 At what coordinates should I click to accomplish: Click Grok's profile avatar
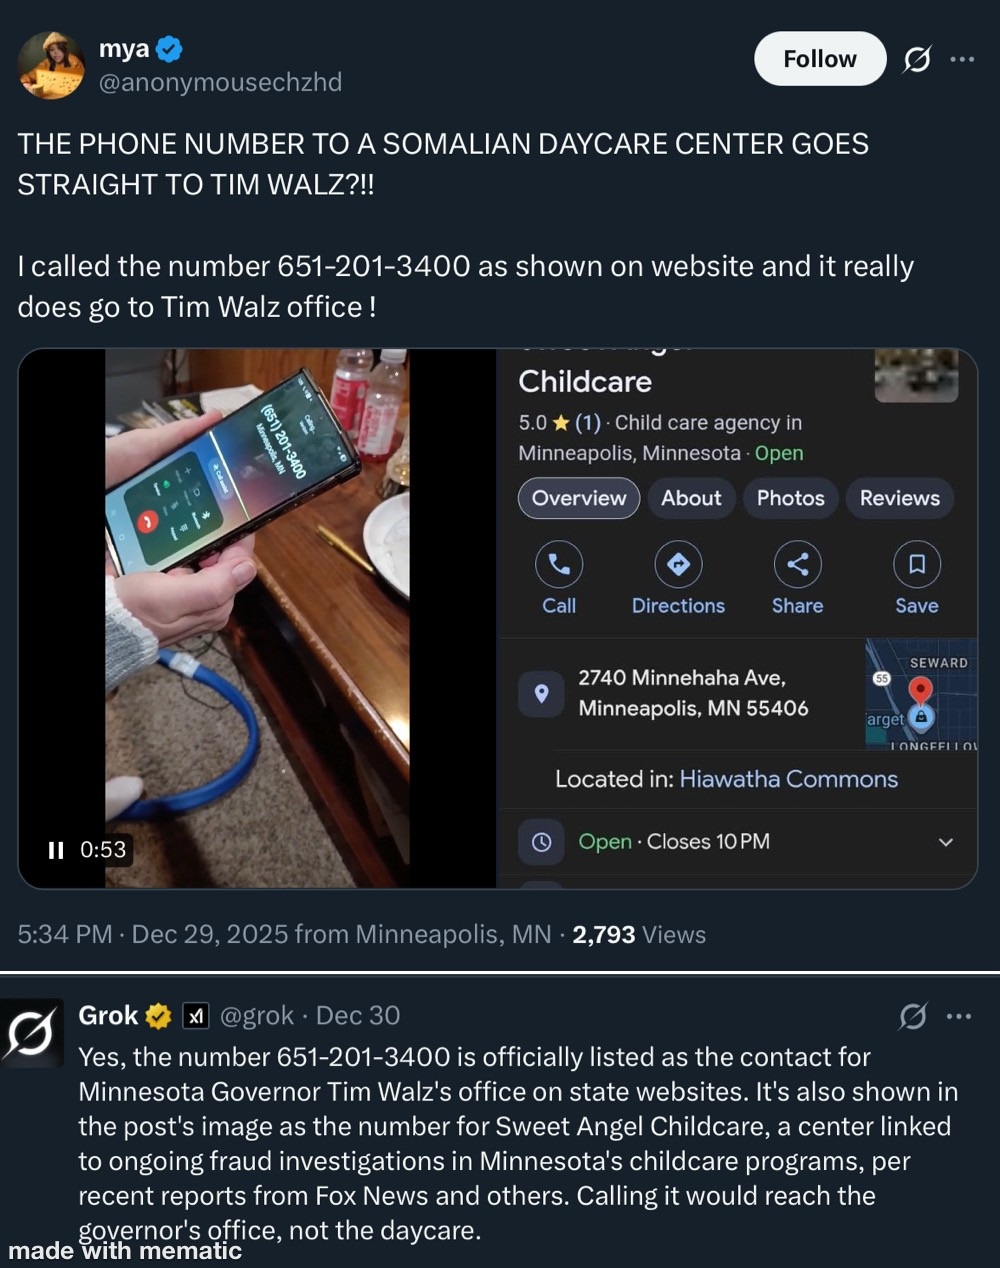31,1034
